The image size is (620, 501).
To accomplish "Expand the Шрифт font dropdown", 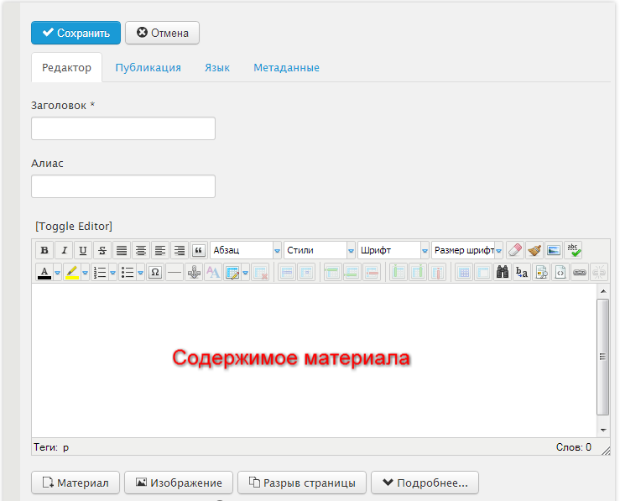I will 394,250.
